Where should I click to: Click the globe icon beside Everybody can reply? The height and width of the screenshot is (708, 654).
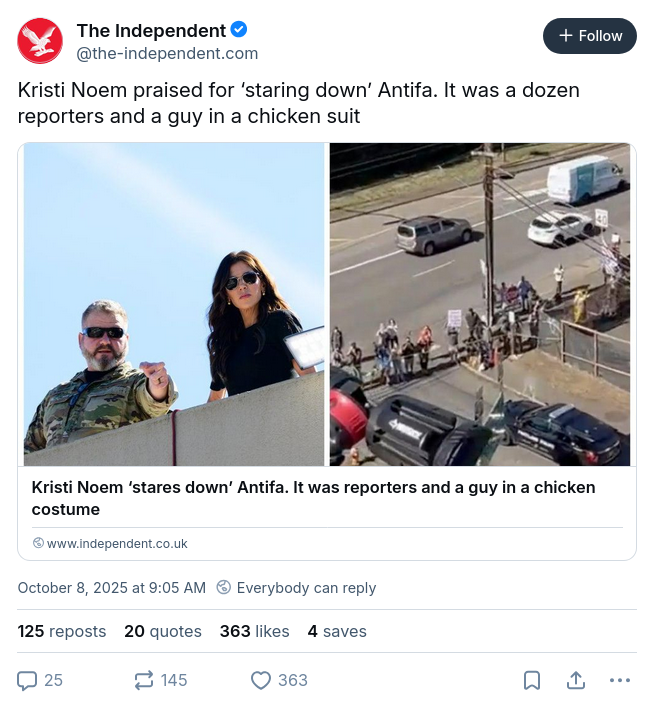pos(224,588)
